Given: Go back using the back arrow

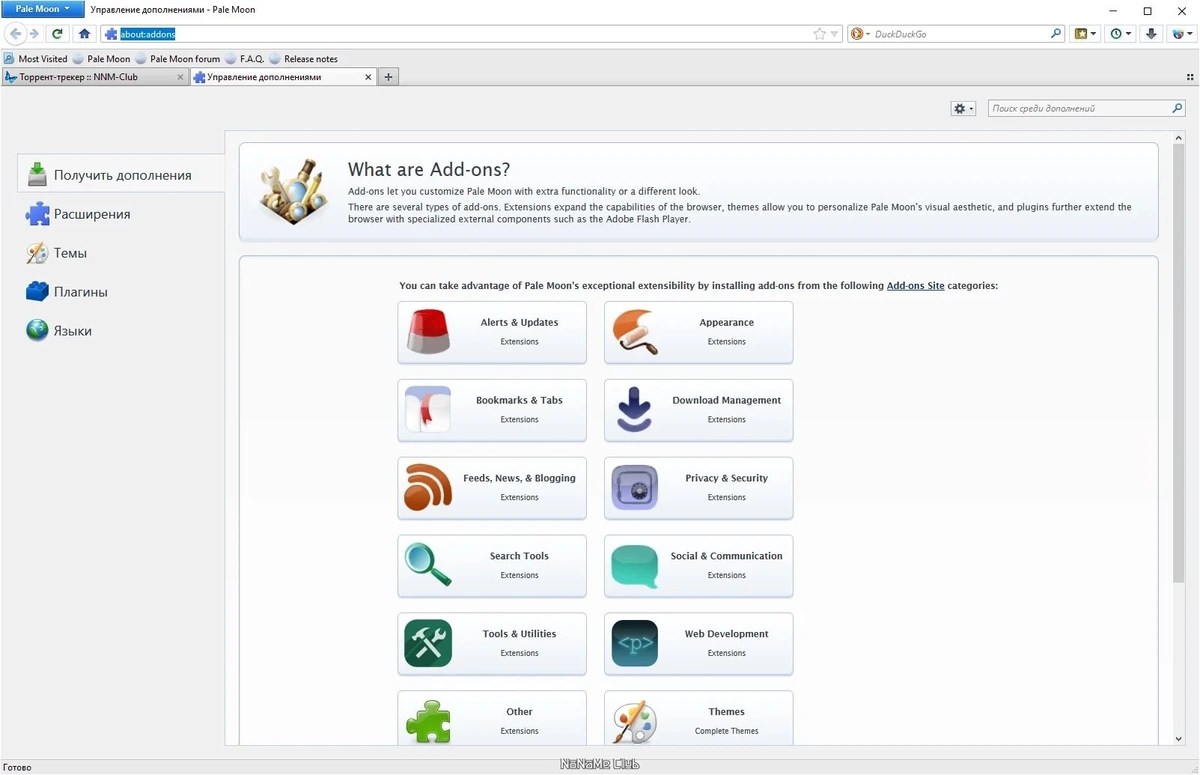Looking at the screenshot, I should tap(15, 33).
